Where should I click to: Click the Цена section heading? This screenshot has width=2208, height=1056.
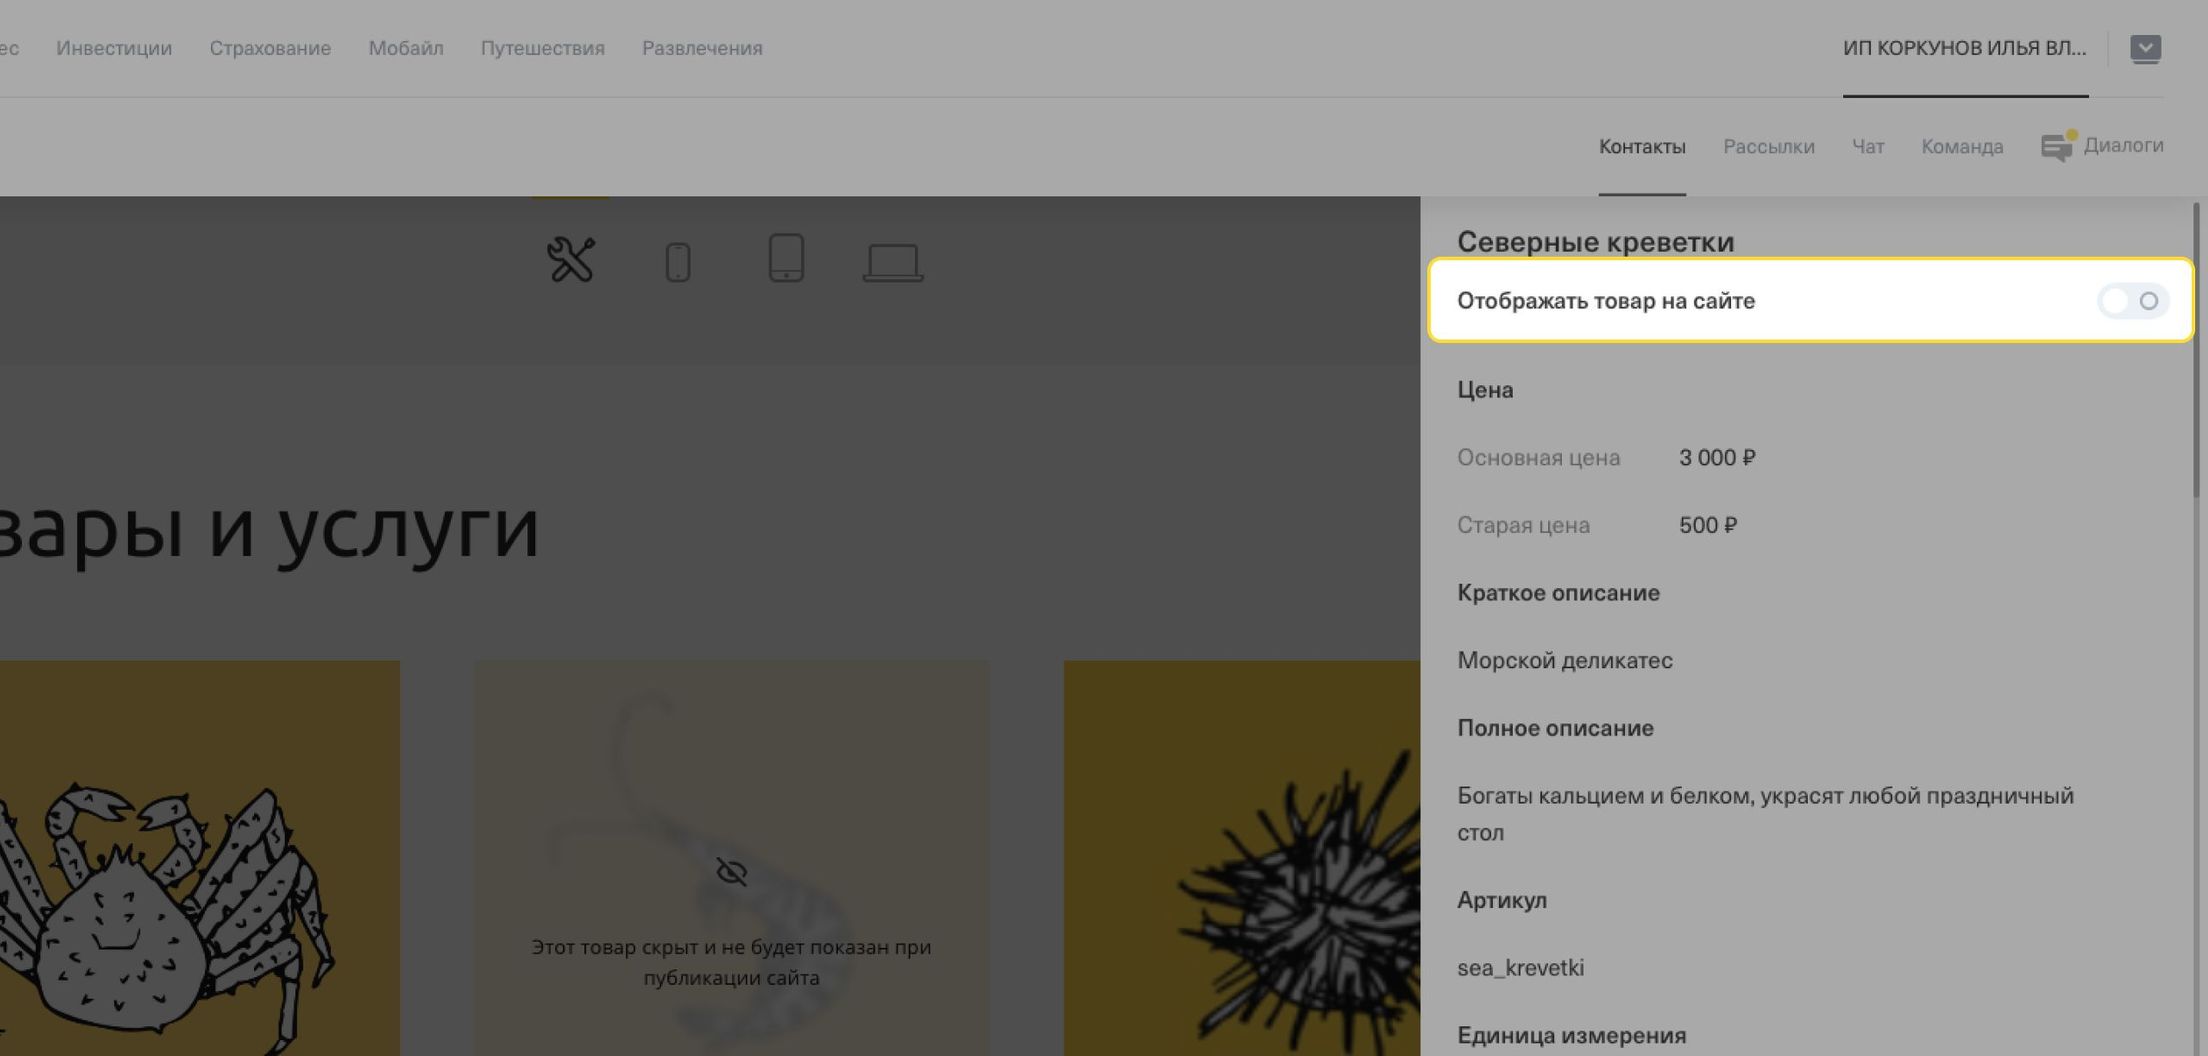1485,390
